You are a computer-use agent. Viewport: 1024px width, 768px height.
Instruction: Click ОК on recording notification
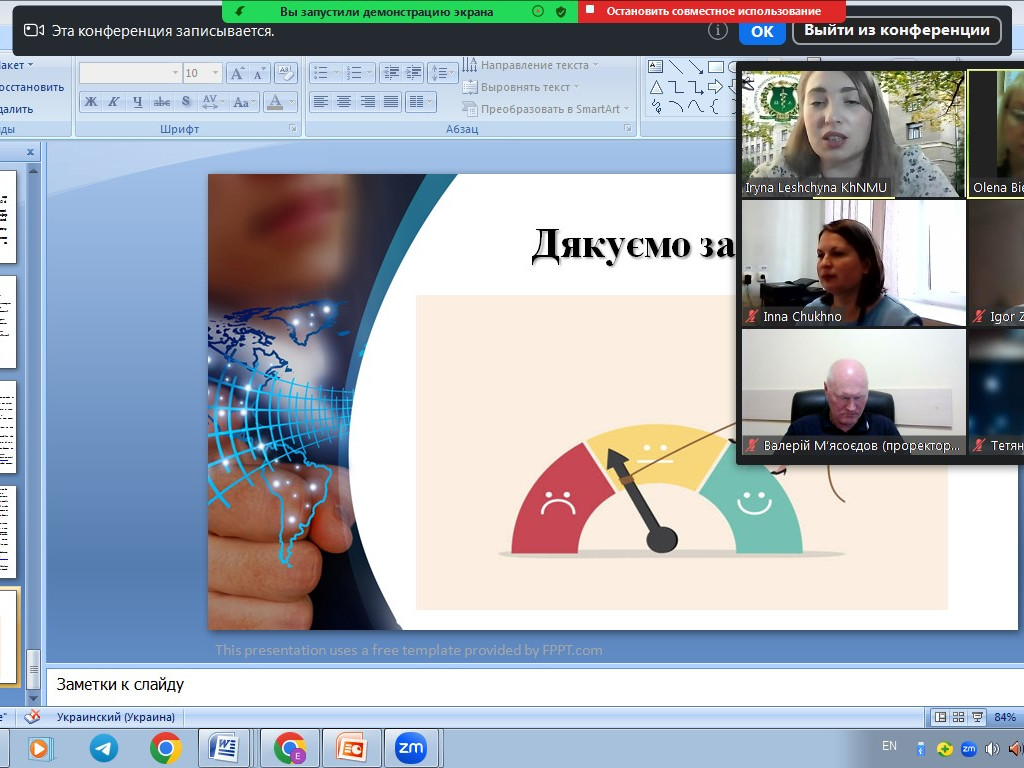[761, 31]
